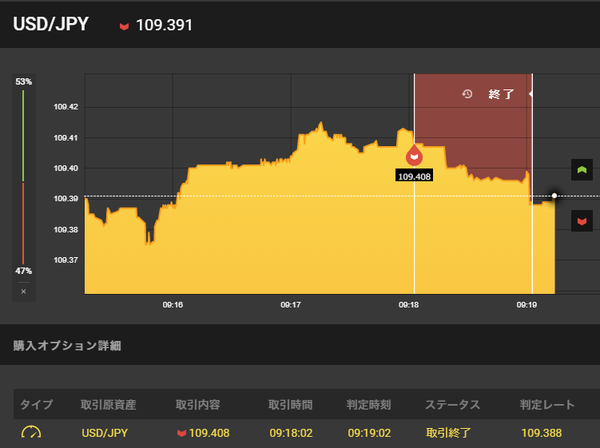Click the 09:16 time axis label

(x=173, y=305)
